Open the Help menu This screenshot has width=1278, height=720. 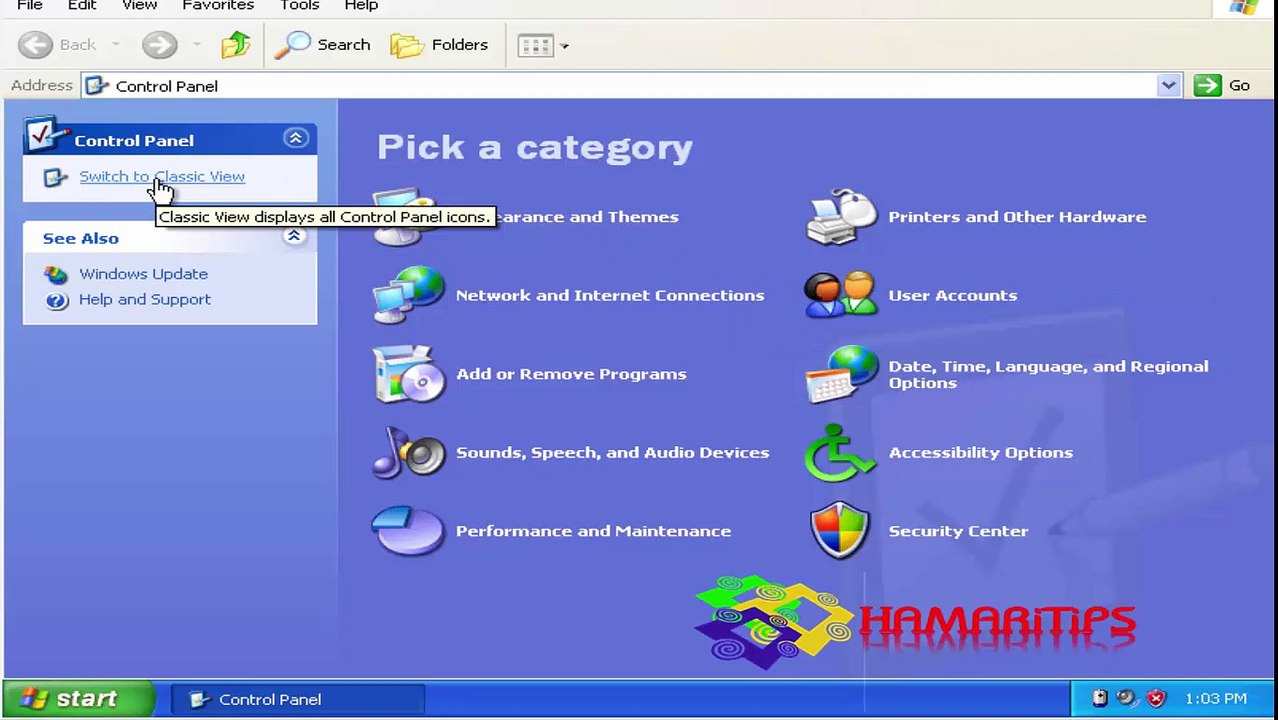pos(361,6)
